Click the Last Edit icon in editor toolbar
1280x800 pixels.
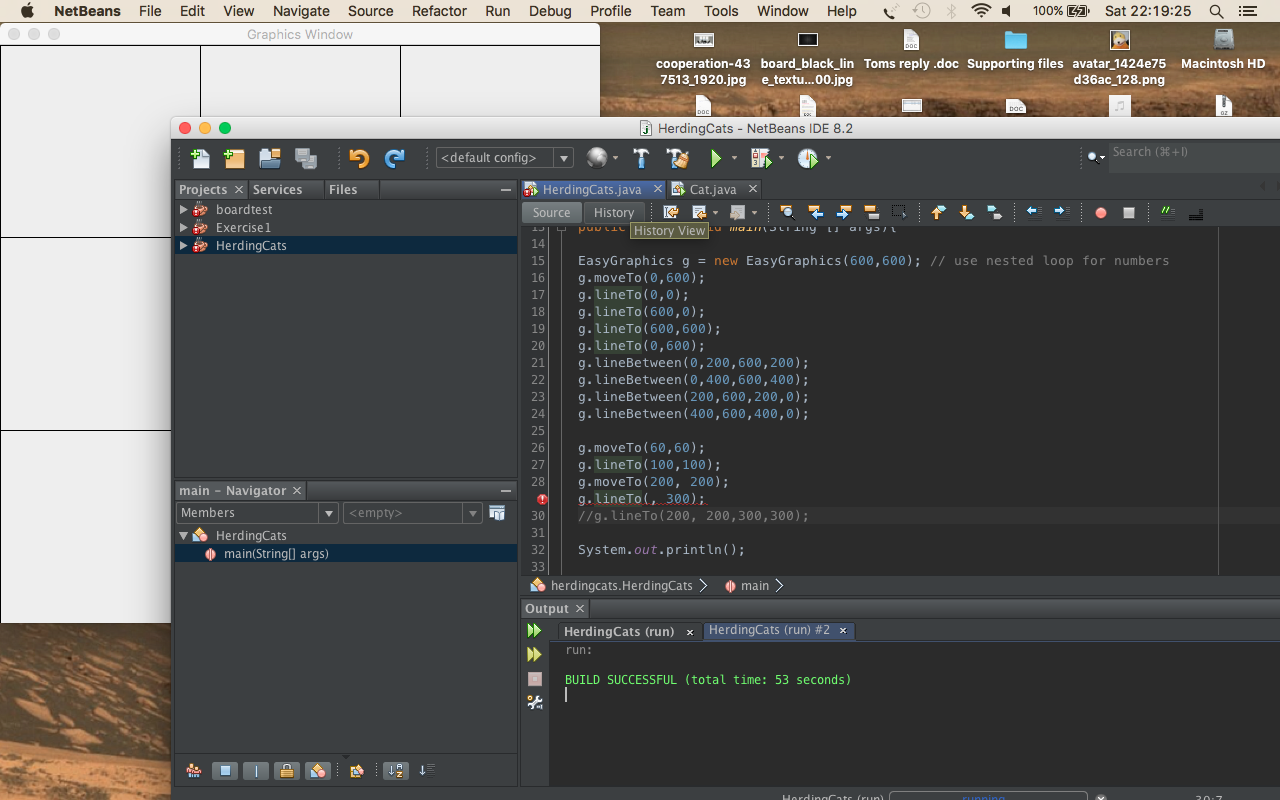point(671,212)
